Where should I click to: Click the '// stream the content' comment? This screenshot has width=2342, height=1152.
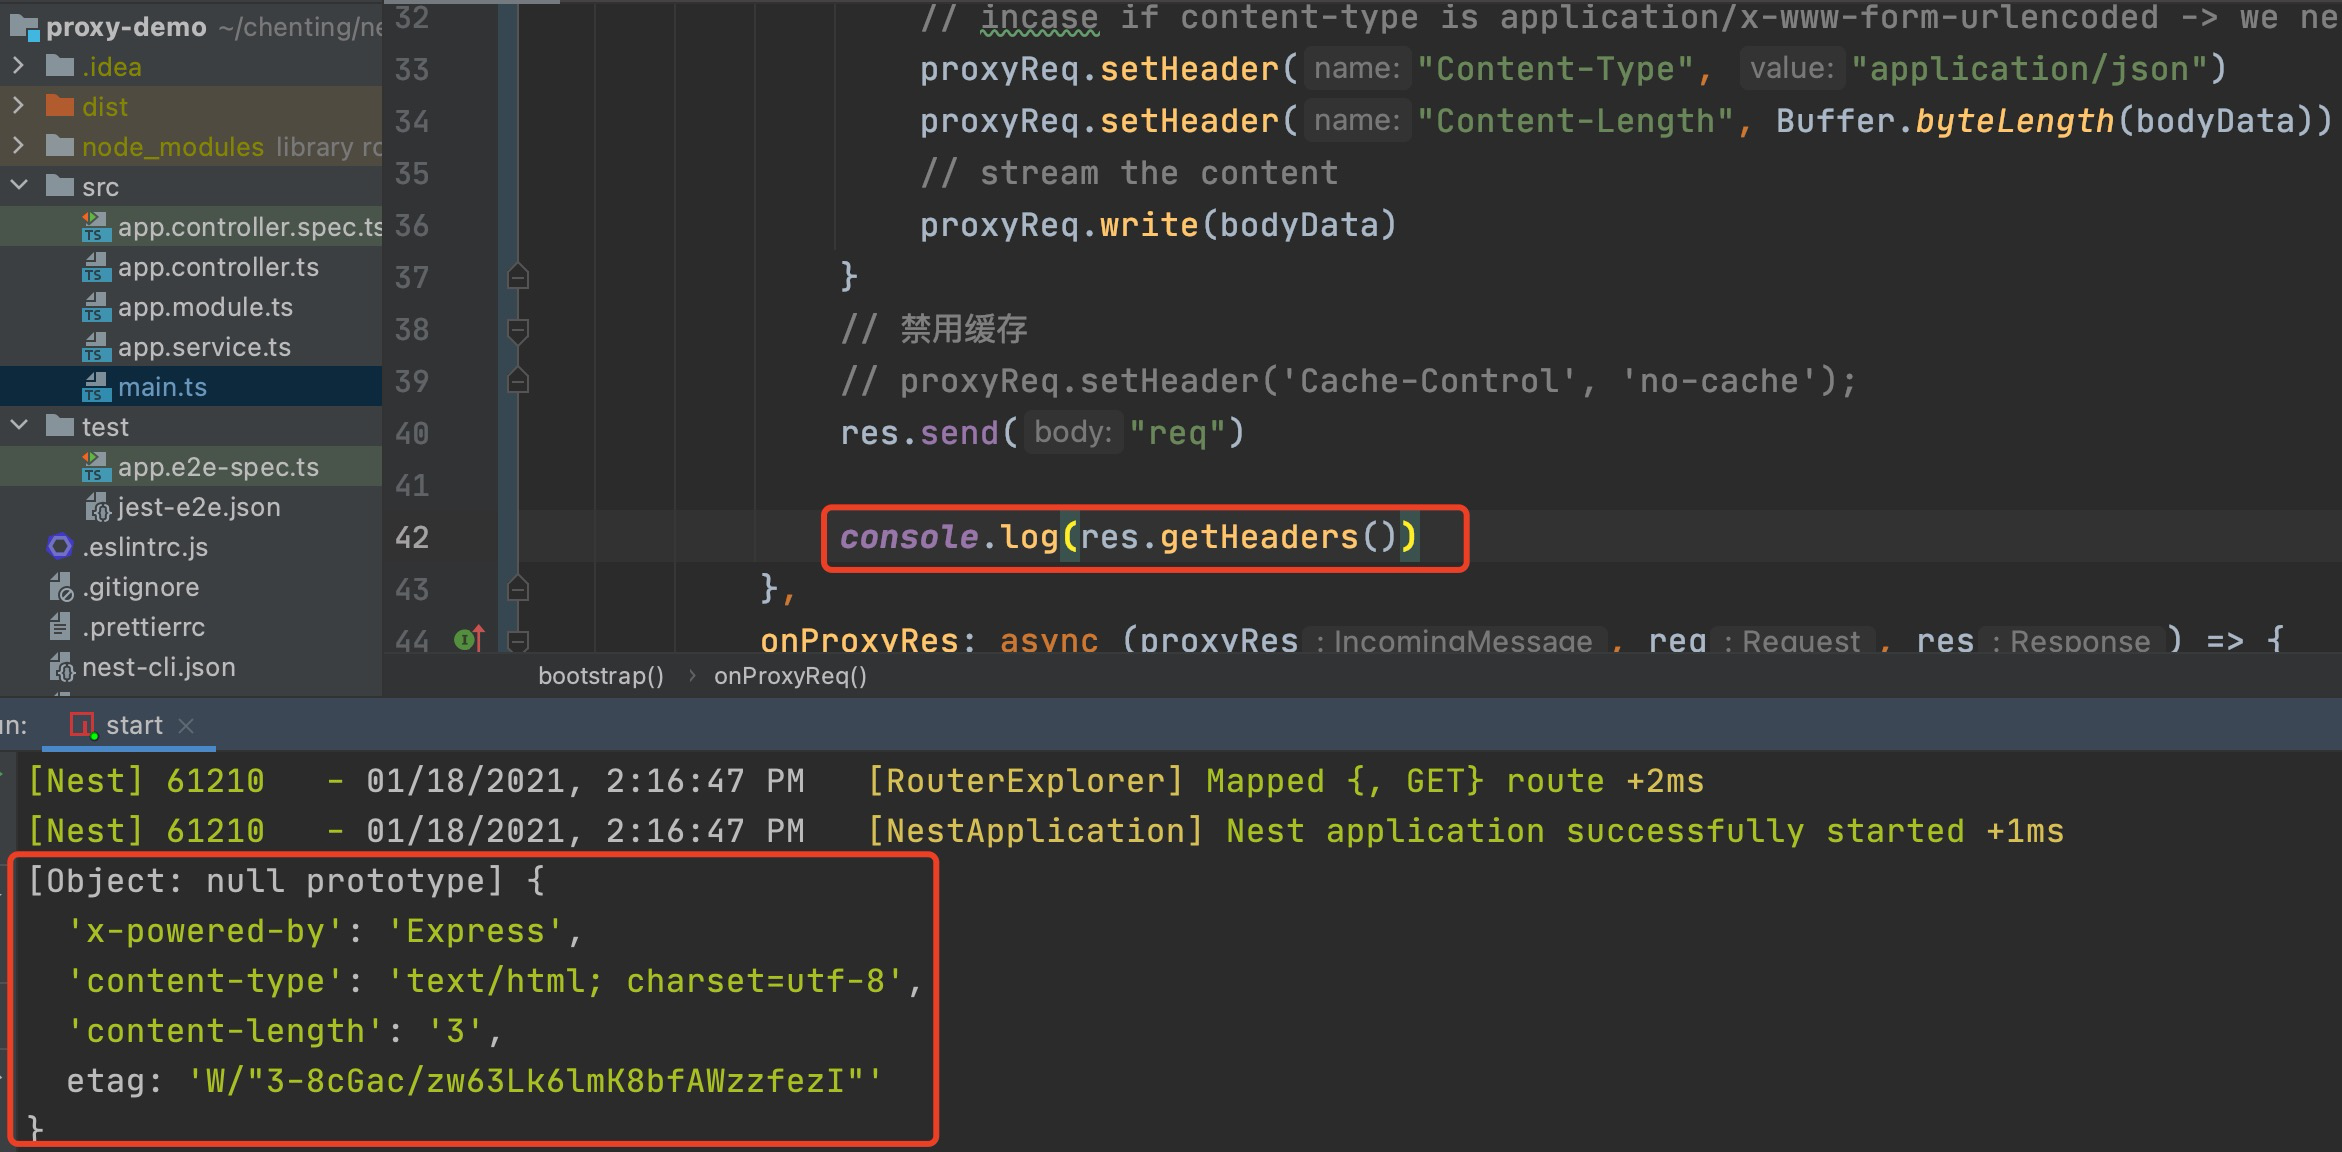coord(1129,173)
